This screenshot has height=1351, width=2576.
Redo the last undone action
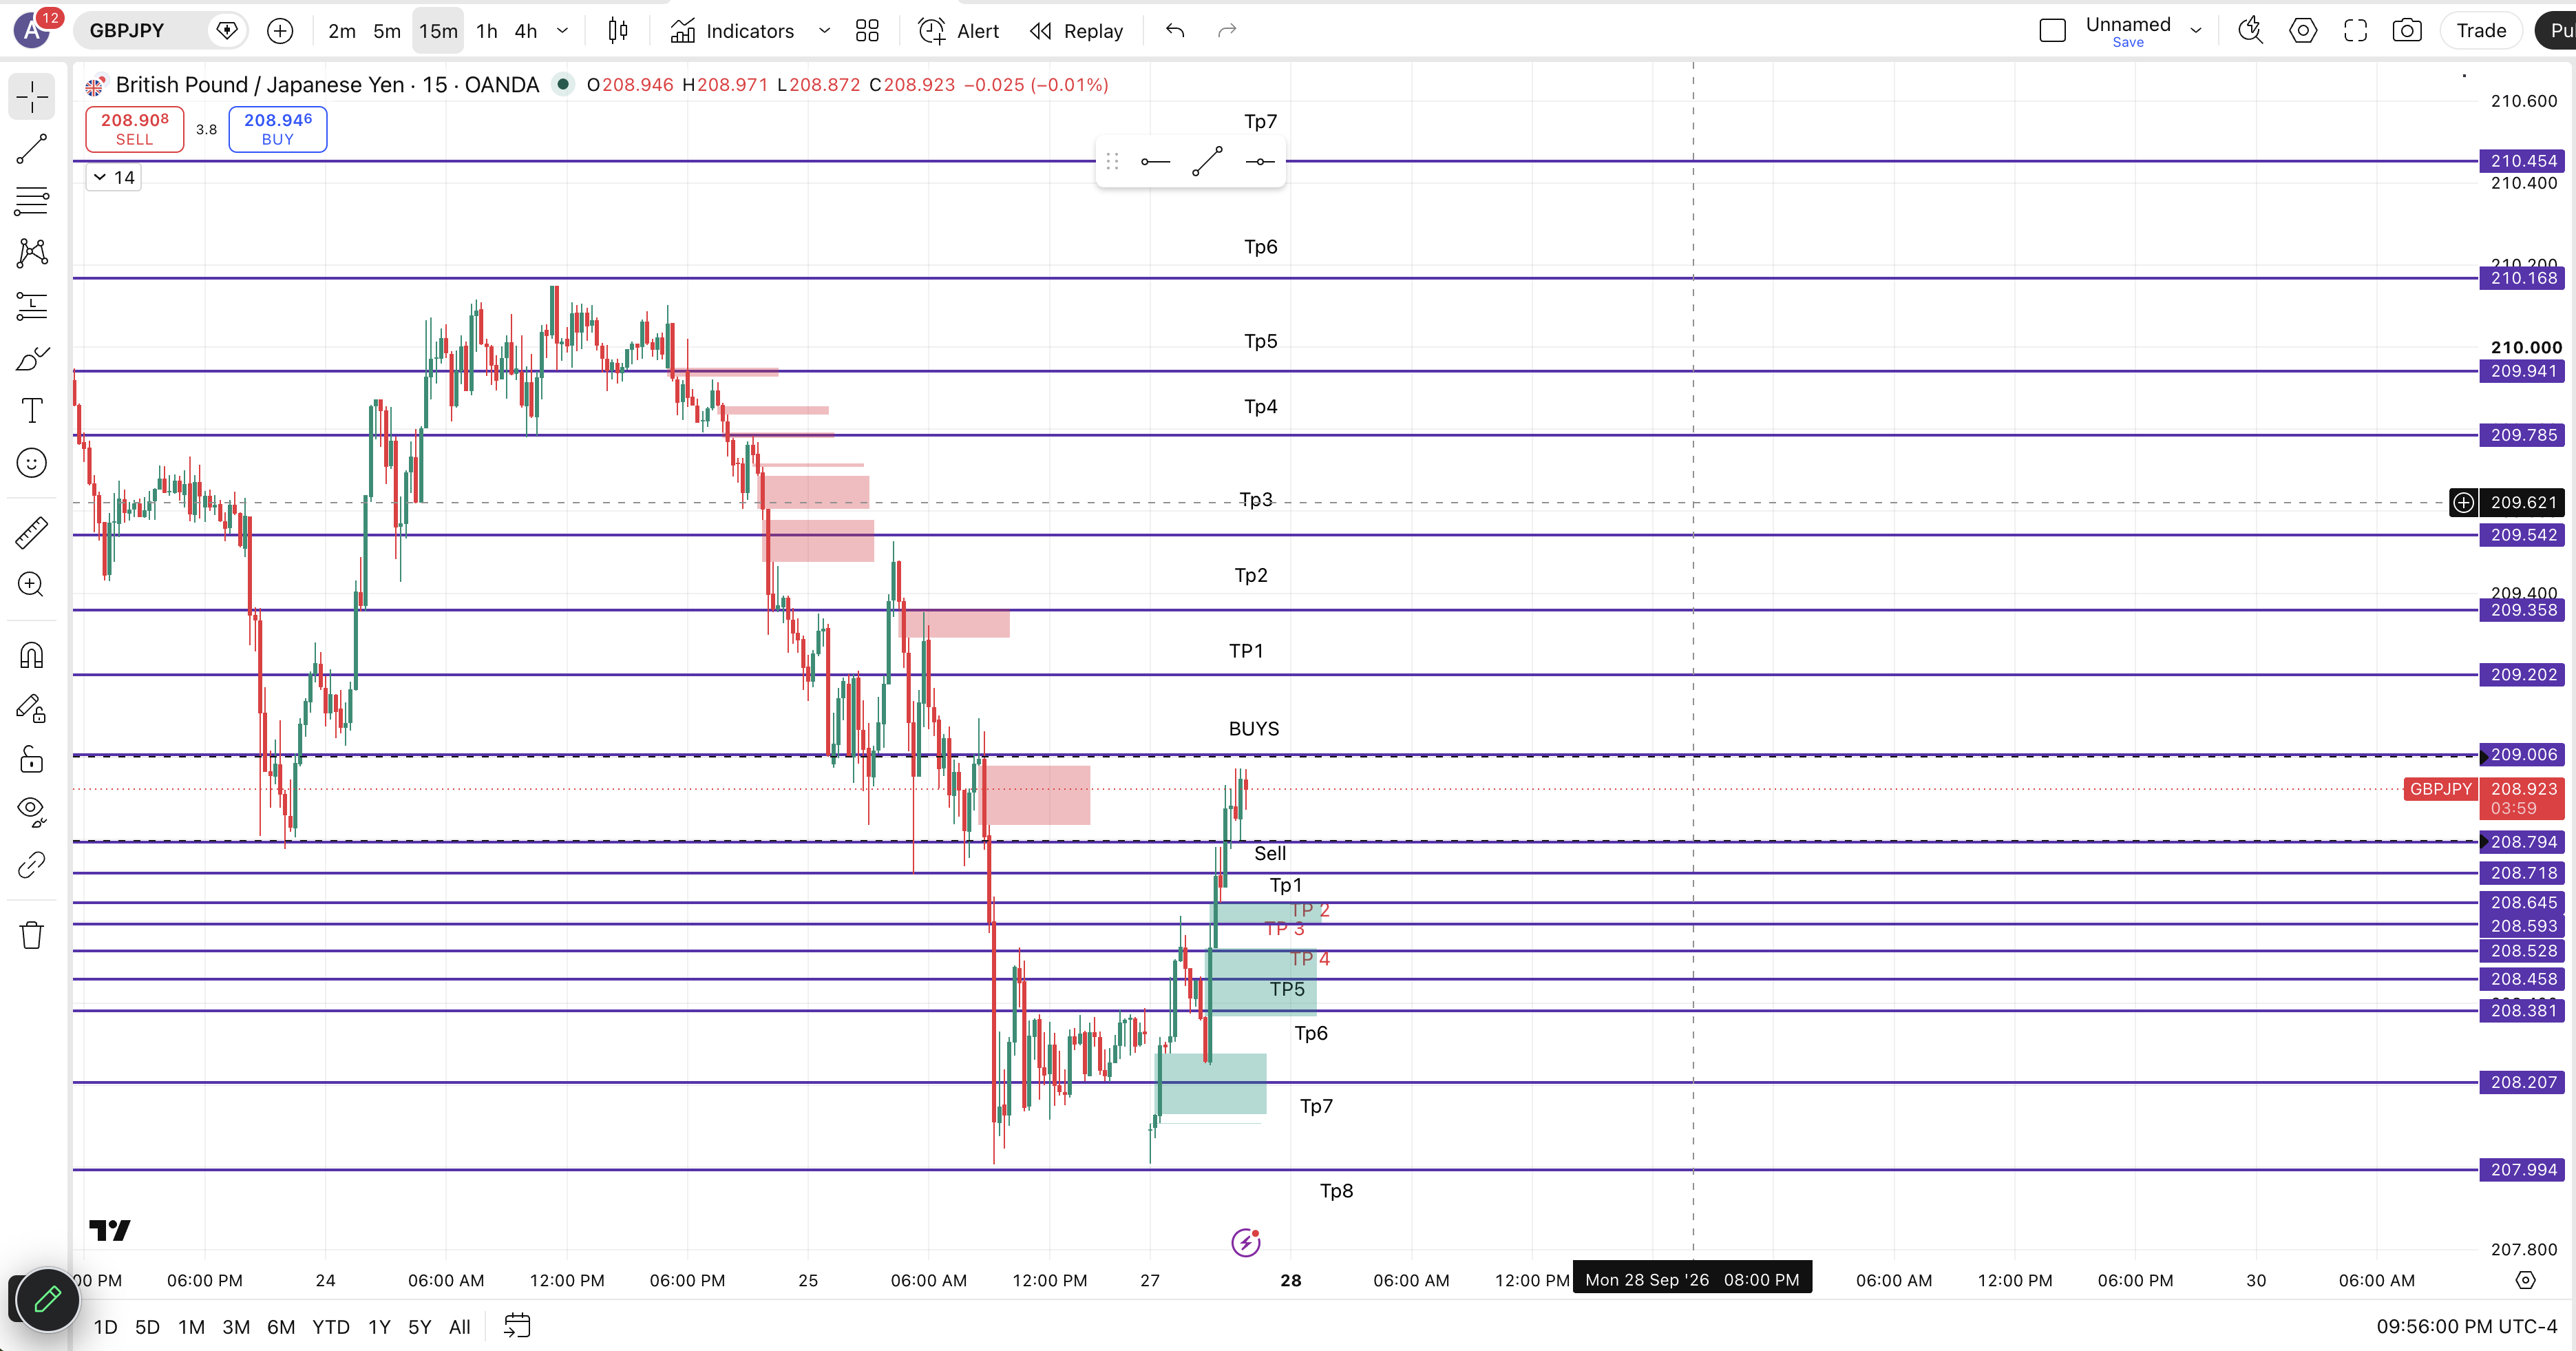point(1227,31)
